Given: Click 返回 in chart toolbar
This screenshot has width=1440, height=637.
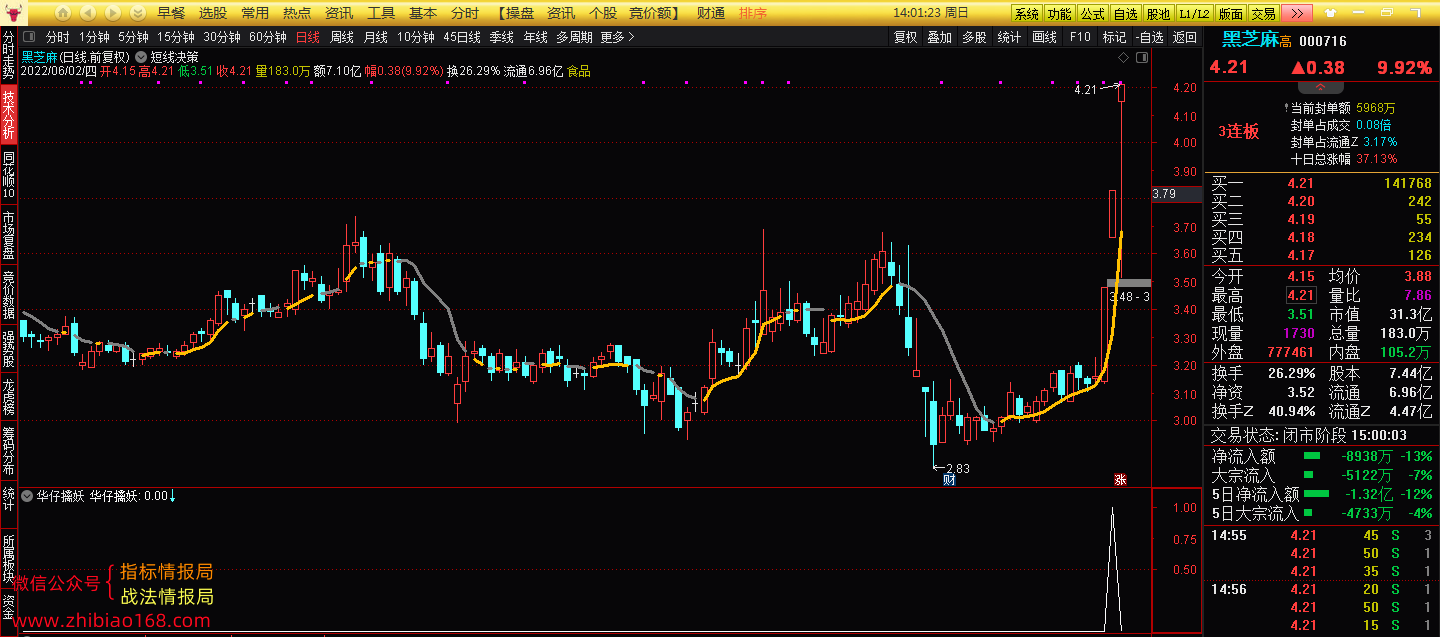Looking at the screenshot, I should click(x=1184, y=37).
